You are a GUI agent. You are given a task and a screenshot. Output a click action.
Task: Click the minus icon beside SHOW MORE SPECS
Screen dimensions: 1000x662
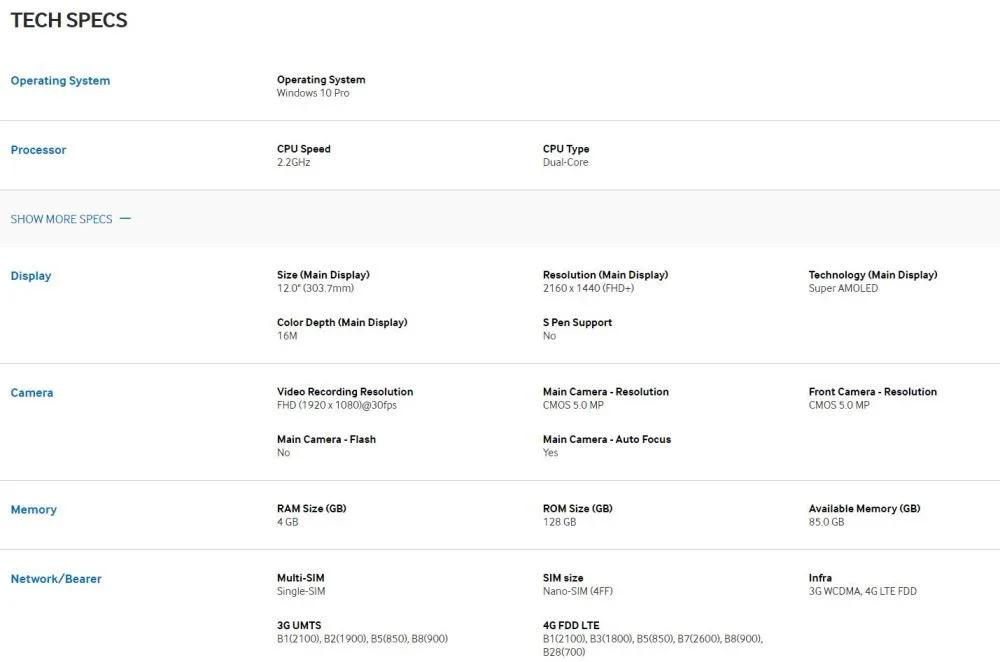click(125, 219)
